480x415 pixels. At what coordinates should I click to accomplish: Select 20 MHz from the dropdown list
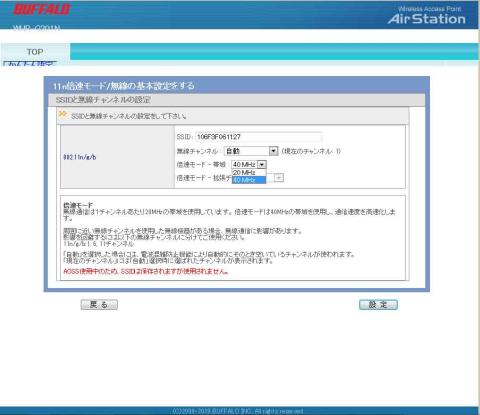click(x=249, y=173)
